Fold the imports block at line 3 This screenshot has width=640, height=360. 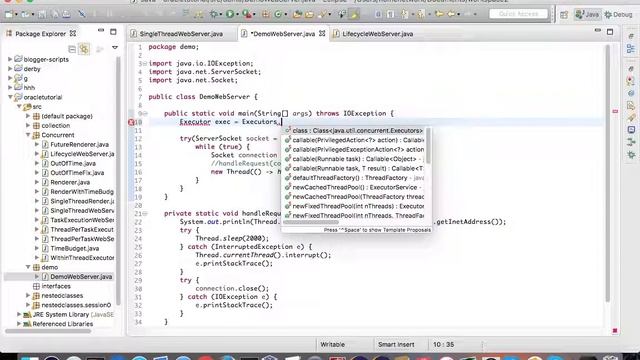tap(145, 64)
